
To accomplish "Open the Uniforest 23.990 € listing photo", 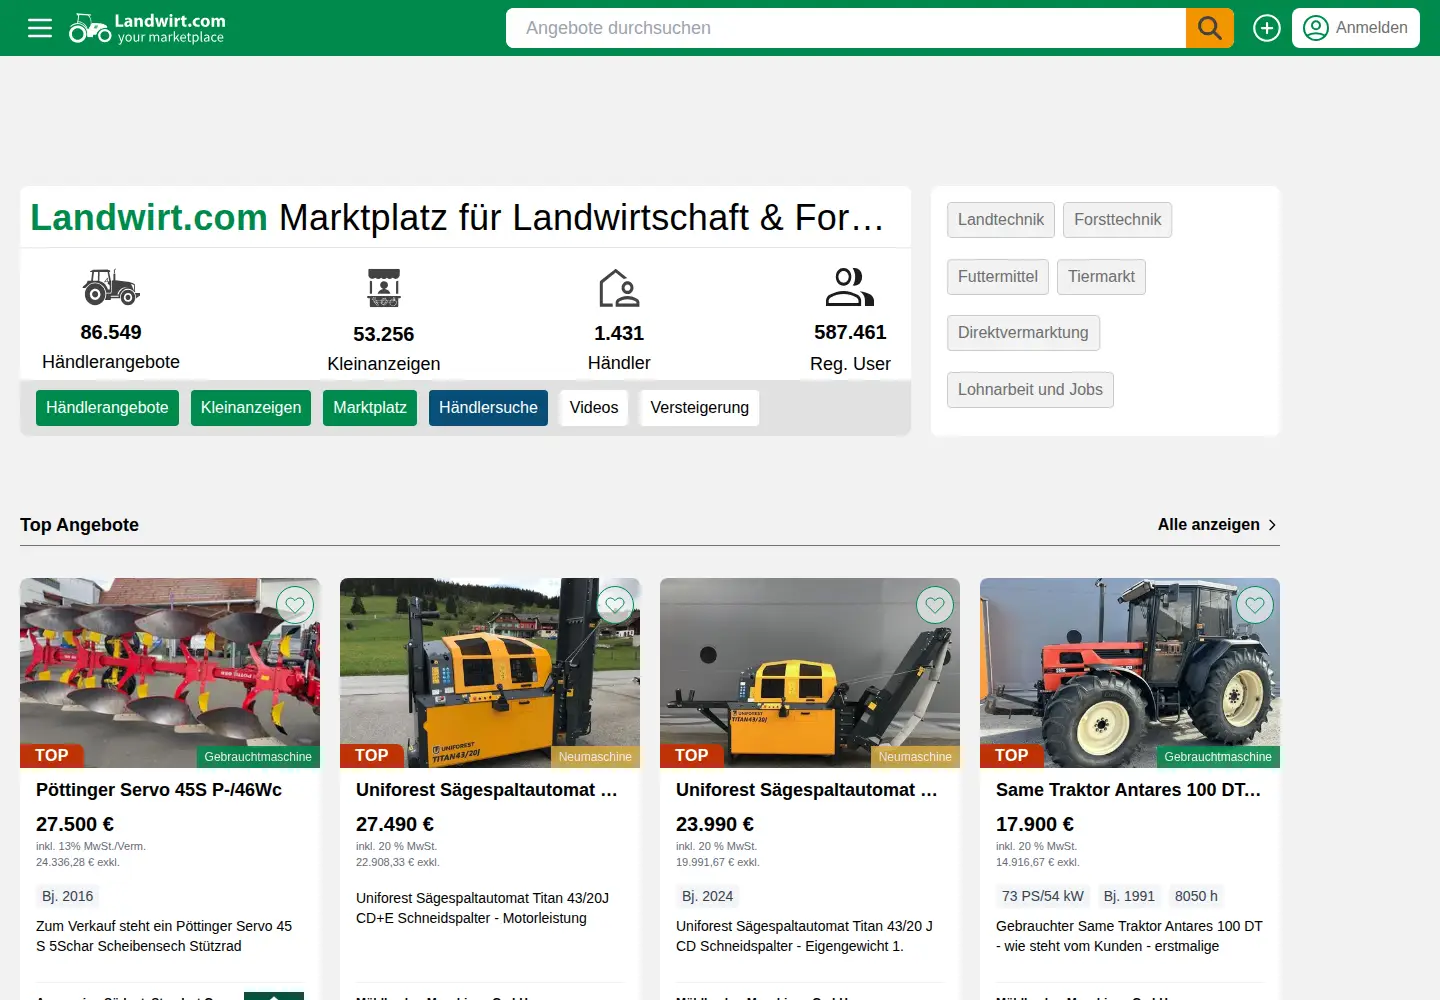I will click(x=810, y=673).
